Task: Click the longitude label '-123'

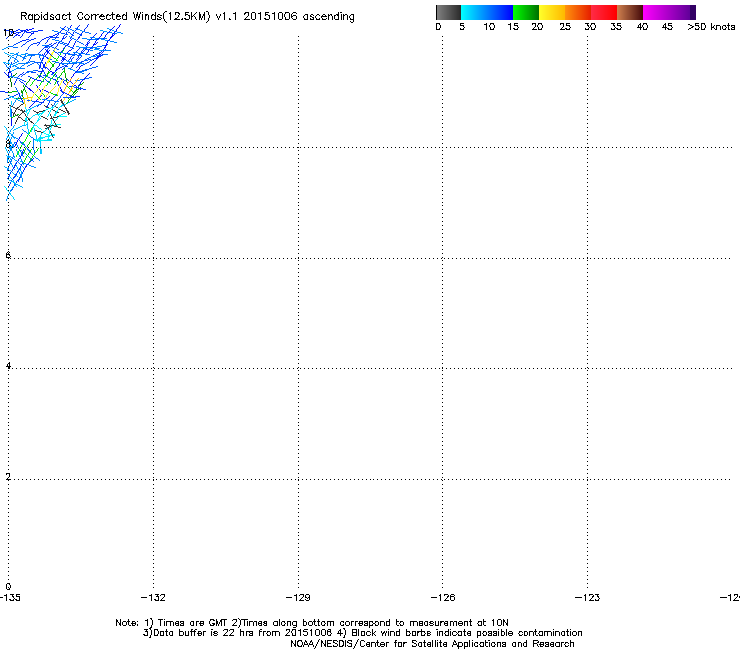Action: pos(587,598)
